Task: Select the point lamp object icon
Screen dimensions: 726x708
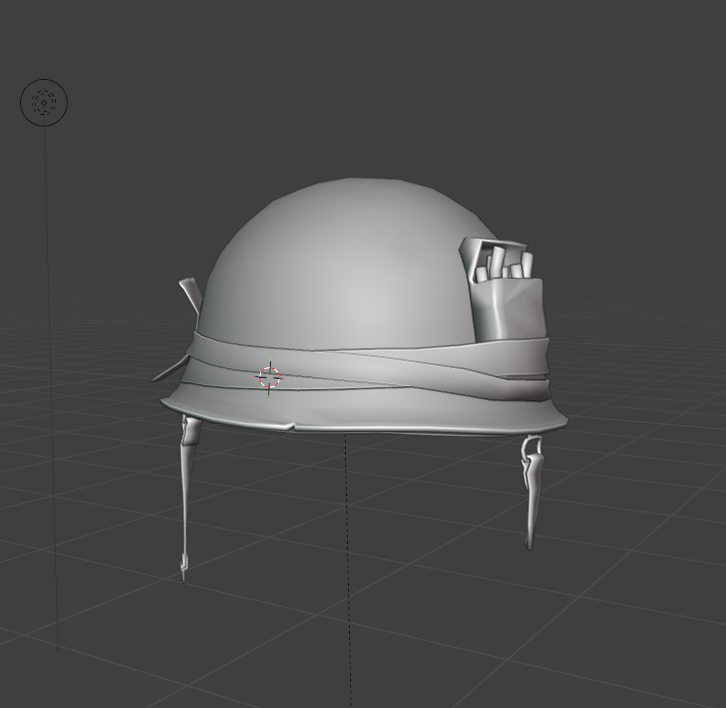Action: pyautogui.click(x=44, y=102)
